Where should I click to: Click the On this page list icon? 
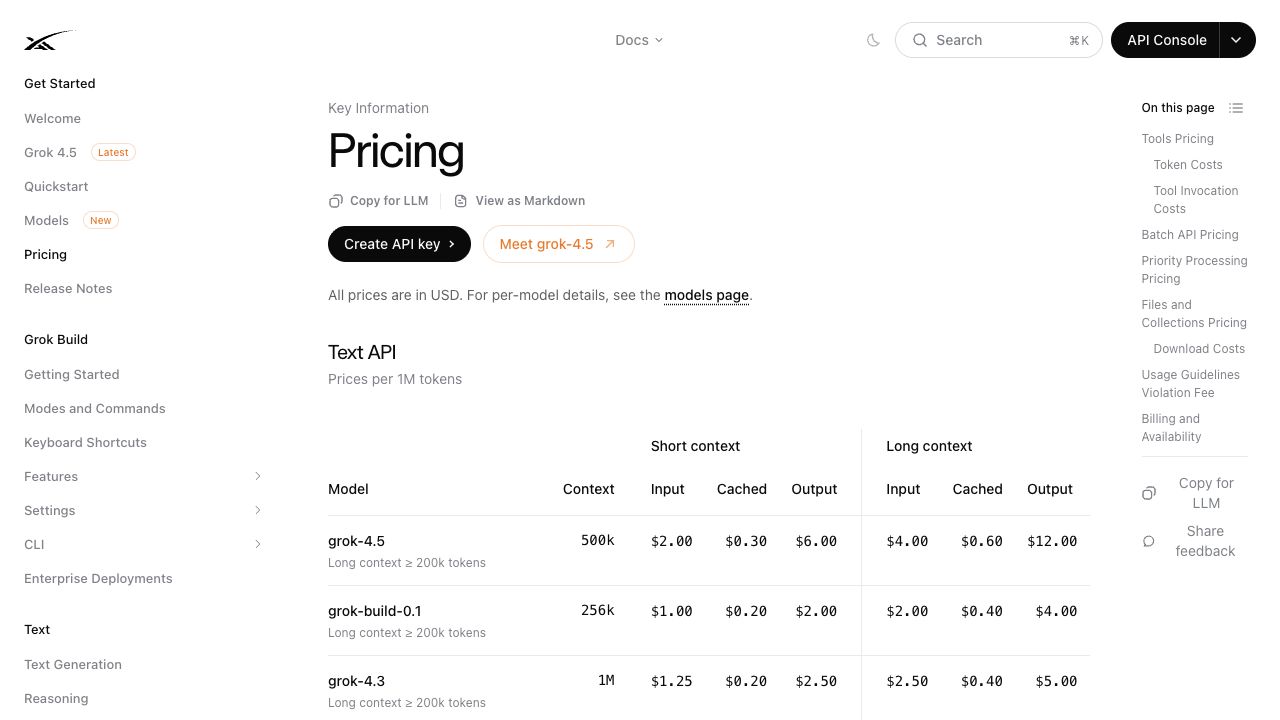tap(1236, 108)
